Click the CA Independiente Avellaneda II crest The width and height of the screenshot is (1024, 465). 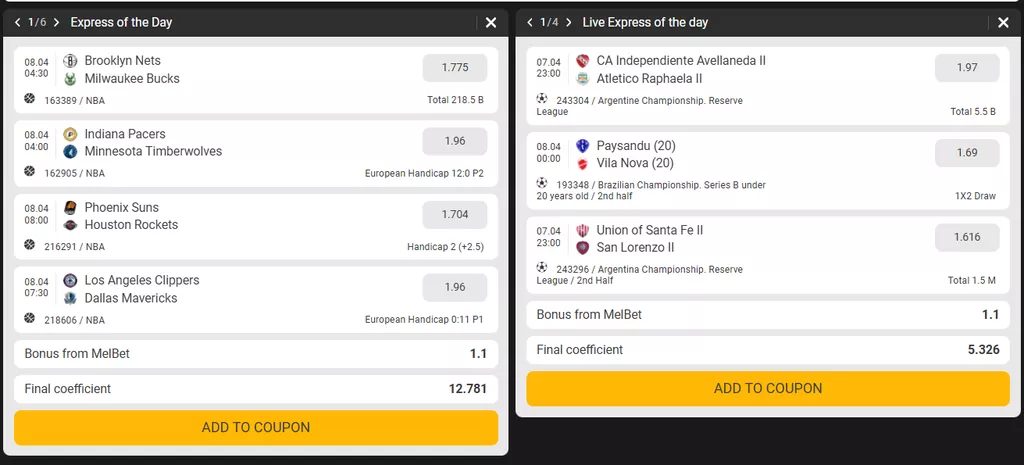(583, 61)
